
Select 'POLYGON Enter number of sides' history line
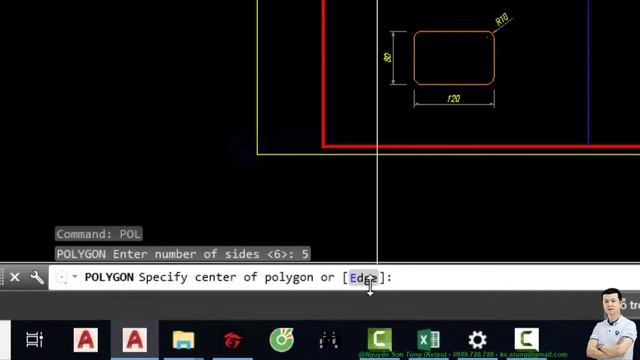(x=182, y=254)
